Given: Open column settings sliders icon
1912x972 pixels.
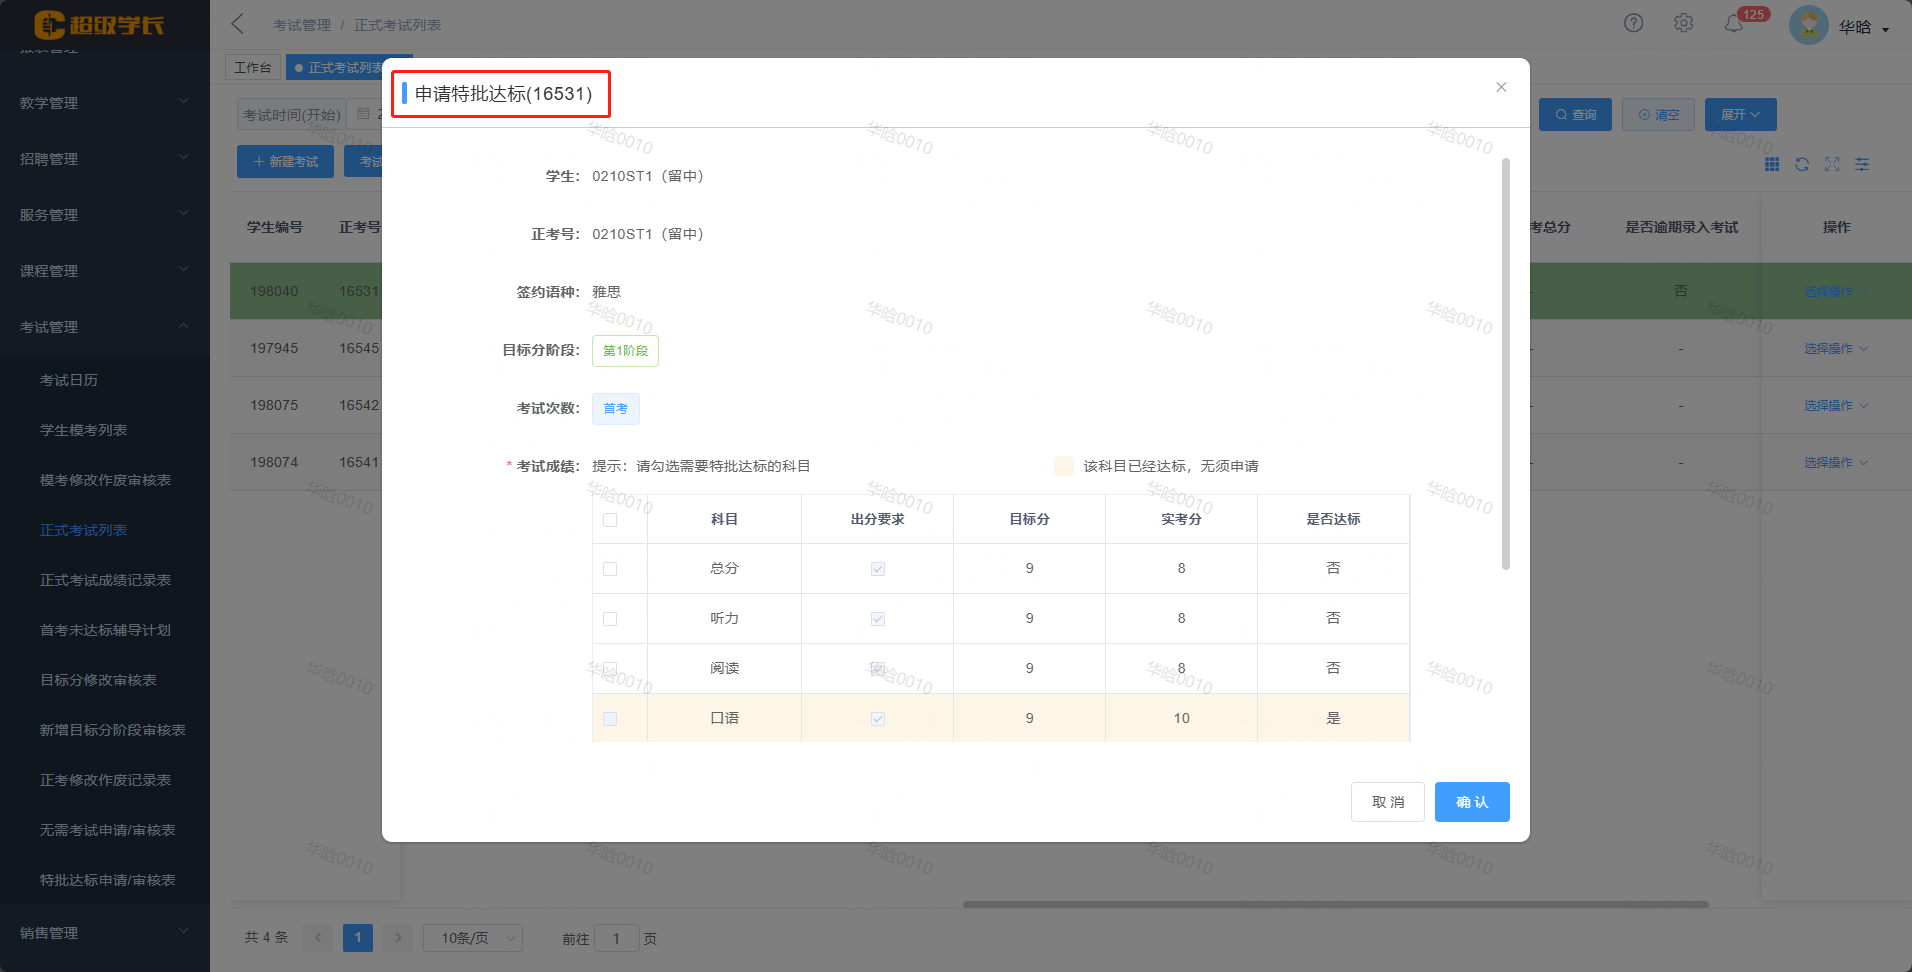Looking at the screenshot, I should (x=1862, y=164).
